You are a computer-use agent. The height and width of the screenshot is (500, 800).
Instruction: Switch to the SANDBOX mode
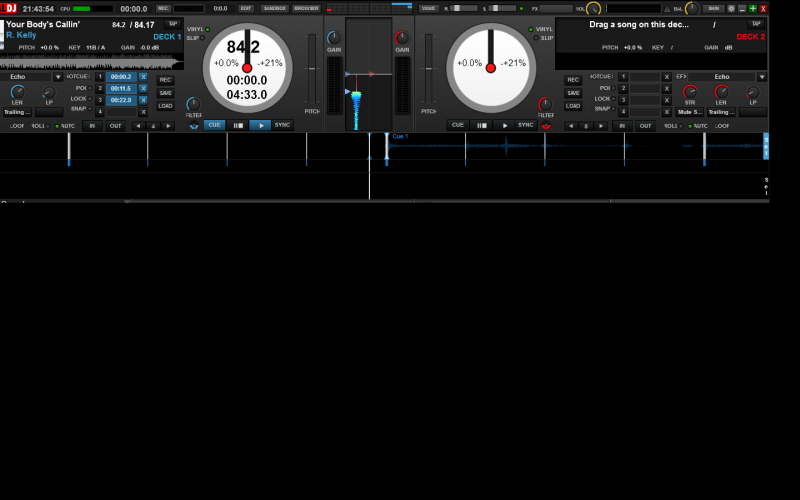275,8
